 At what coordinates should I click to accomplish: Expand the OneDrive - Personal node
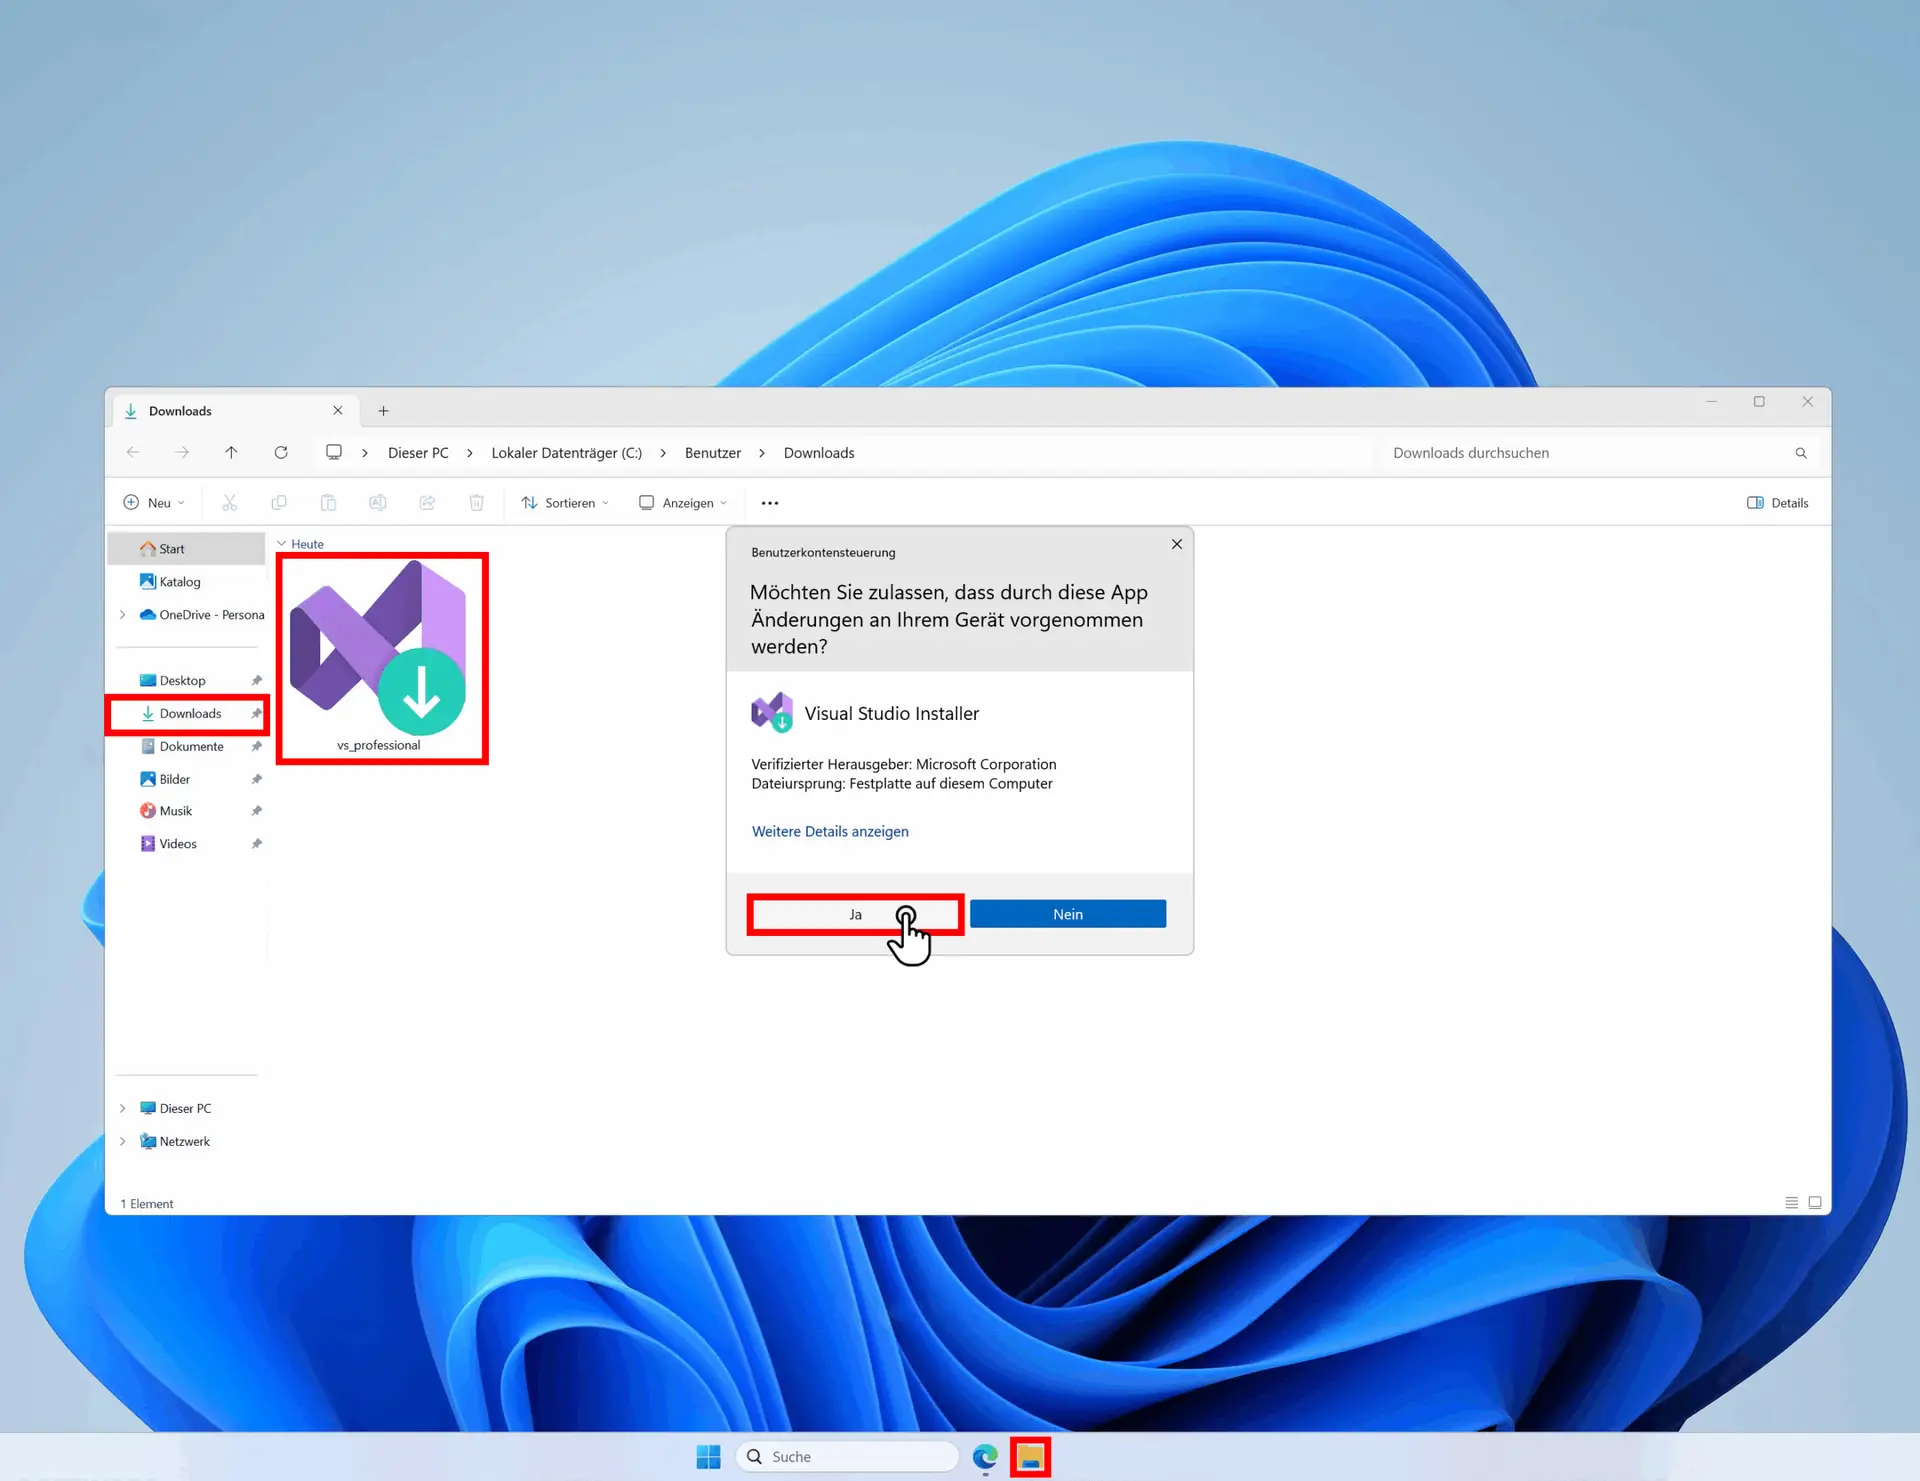click(123, 615)
